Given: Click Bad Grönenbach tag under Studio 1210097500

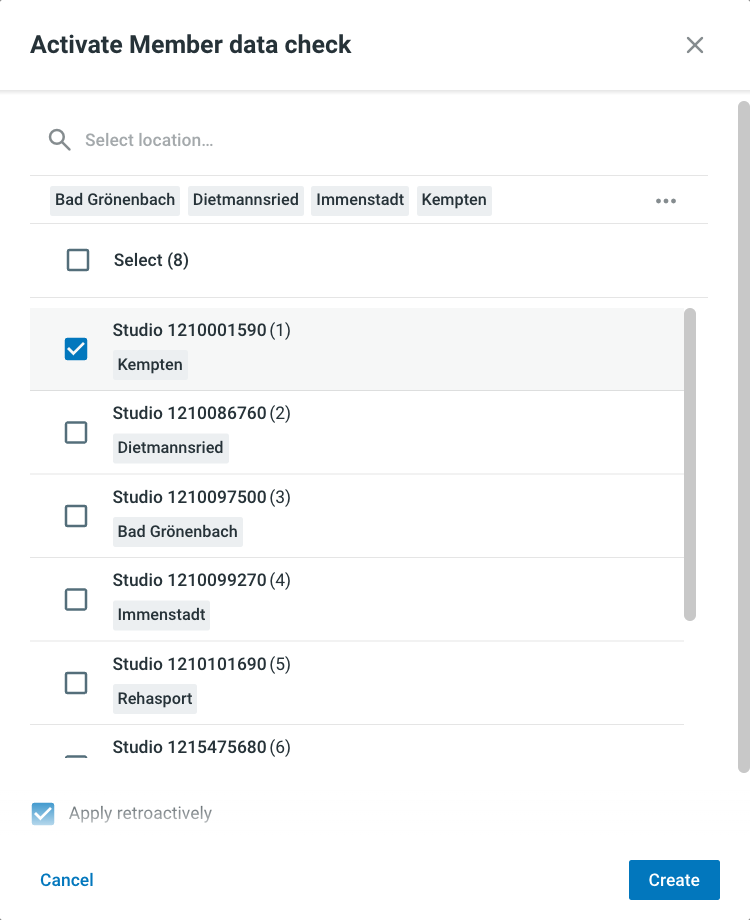Looking at the screenshot, I should (x=178, y=532).
